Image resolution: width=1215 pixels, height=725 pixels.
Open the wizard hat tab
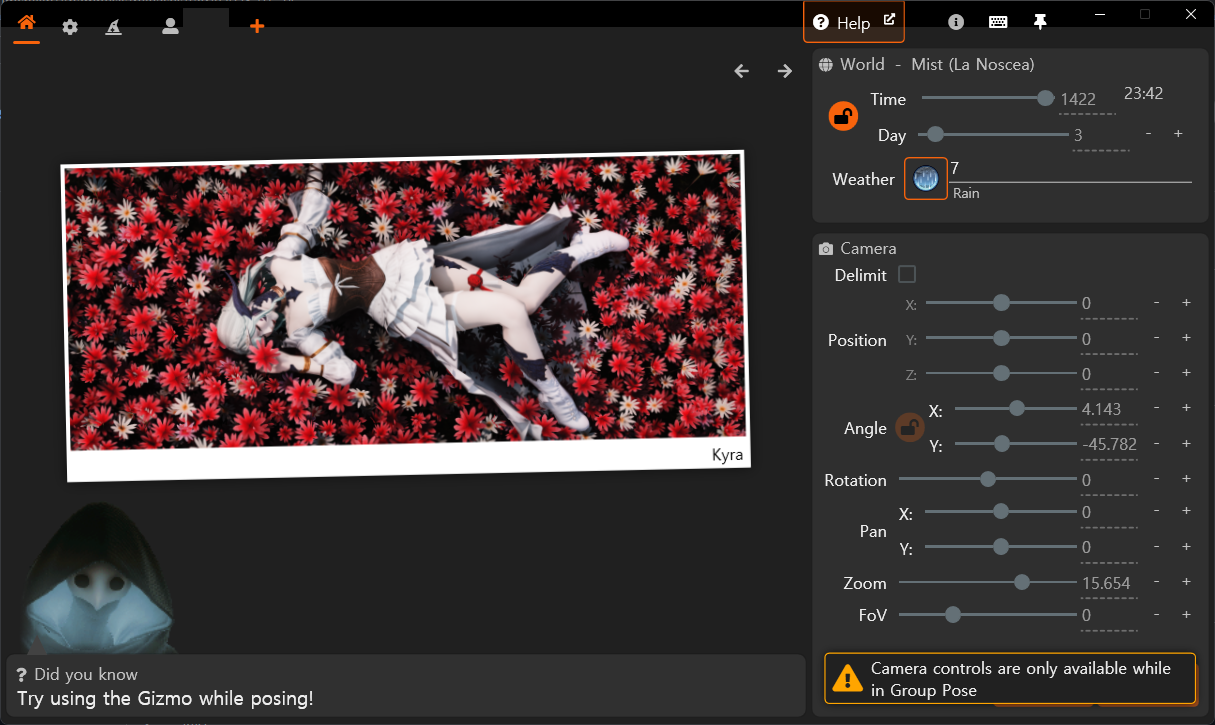[x=114, y=27]
